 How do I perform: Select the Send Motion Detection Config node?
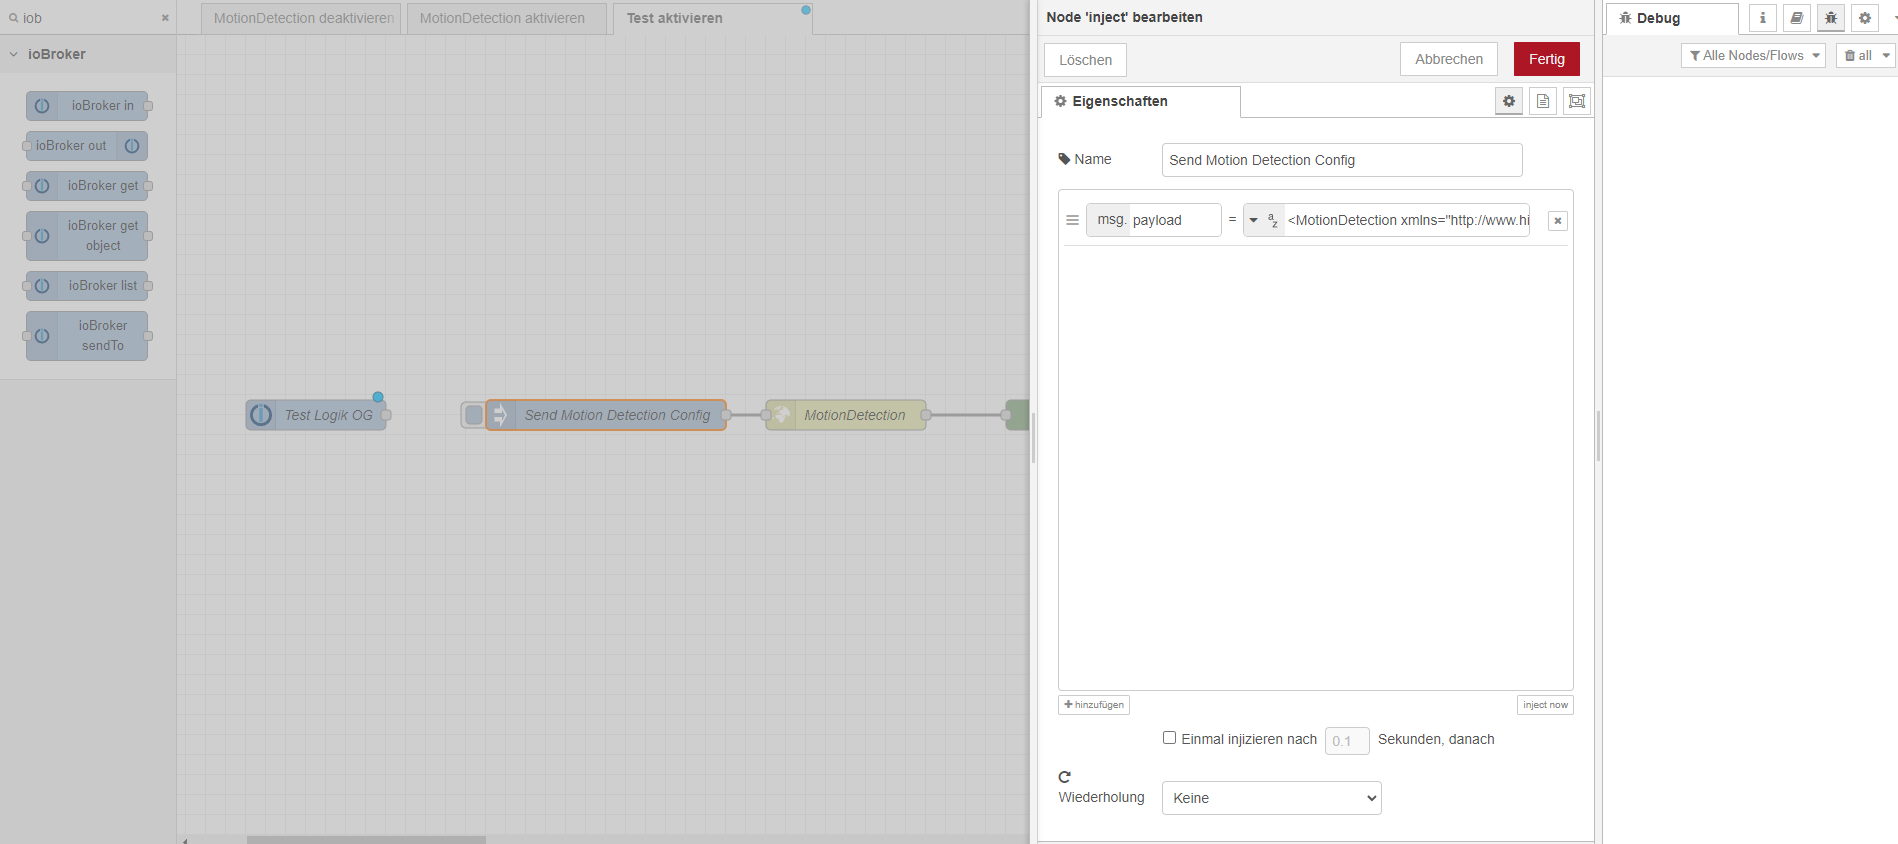pos(606,415)
